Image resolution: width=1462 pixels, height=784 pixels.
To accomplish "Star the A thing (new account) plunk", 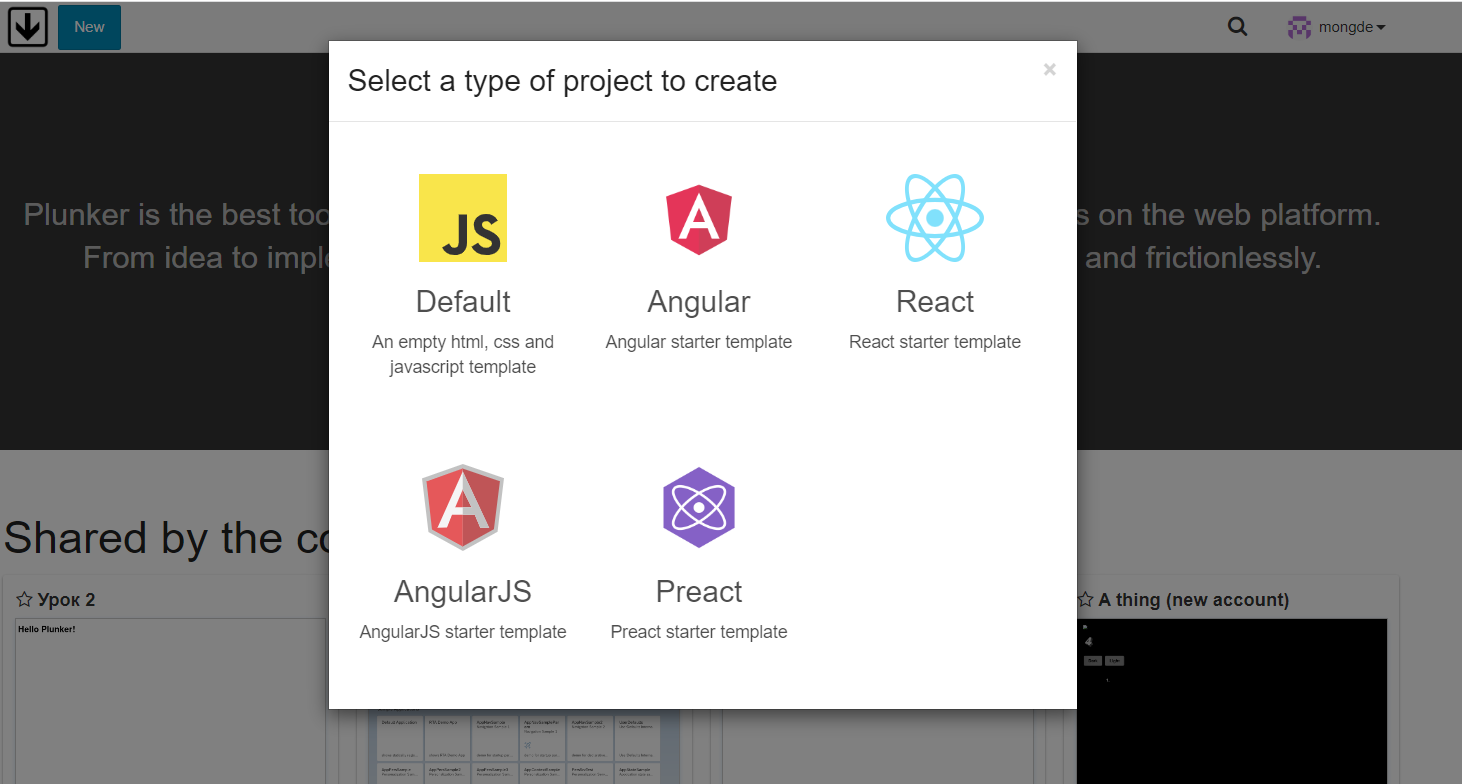I will (x=1085, y=600).
